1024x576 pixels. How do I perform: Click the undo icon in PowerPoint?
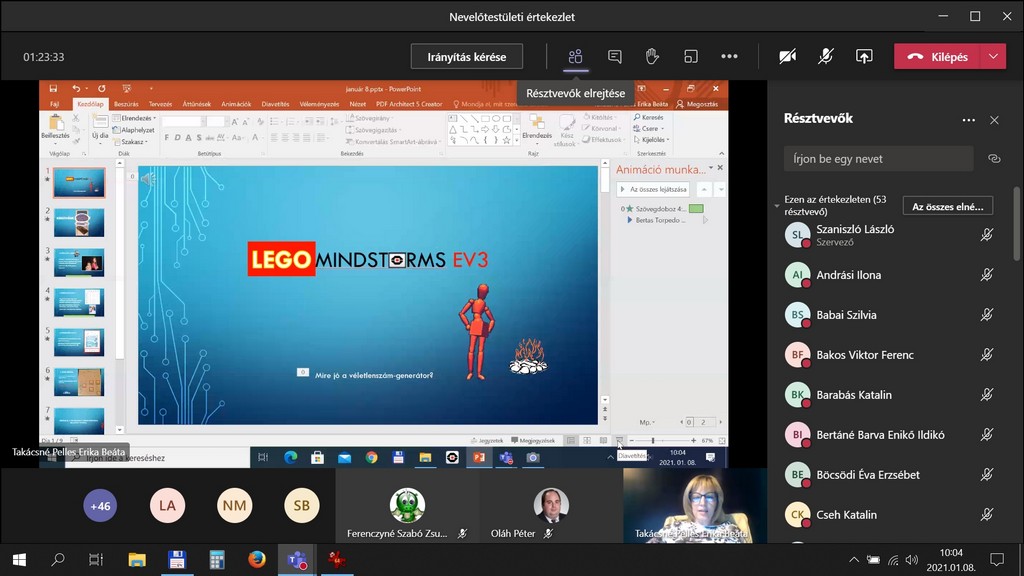pos(76,89)
